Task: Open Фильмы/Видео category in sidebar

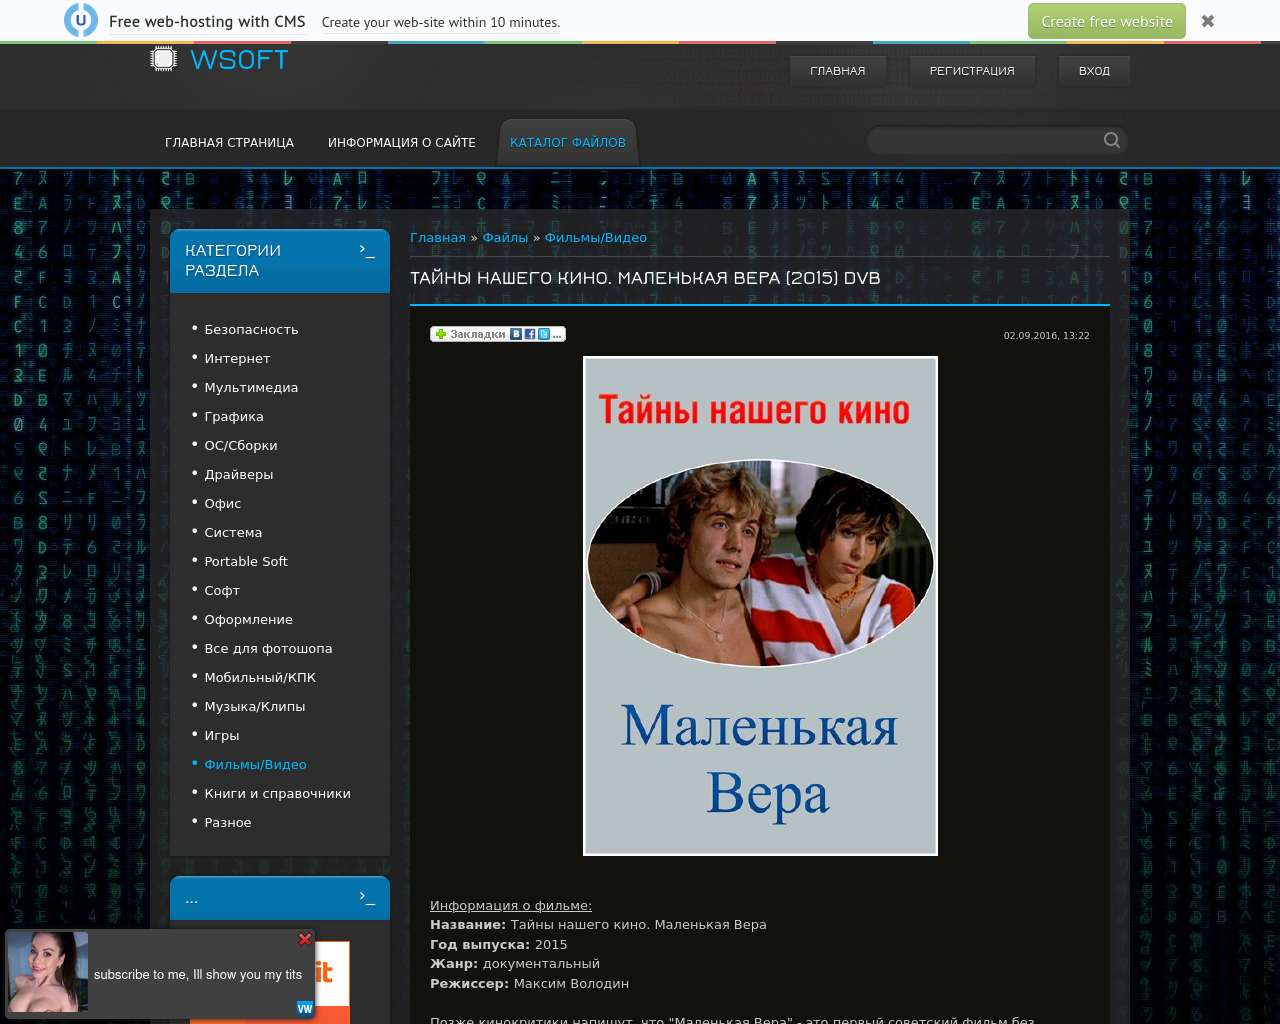Action: (x=255, y=765)
